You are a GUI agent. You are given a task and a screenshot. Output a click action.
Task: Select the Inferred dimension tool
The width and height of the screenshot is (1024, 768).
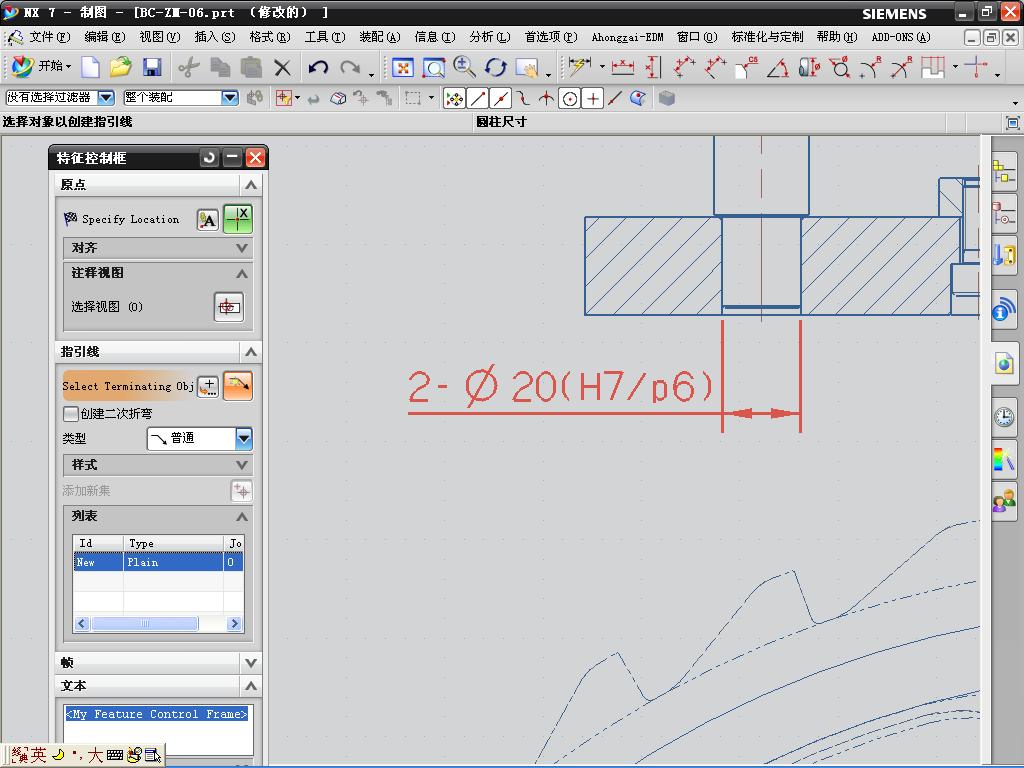[579, 67]
